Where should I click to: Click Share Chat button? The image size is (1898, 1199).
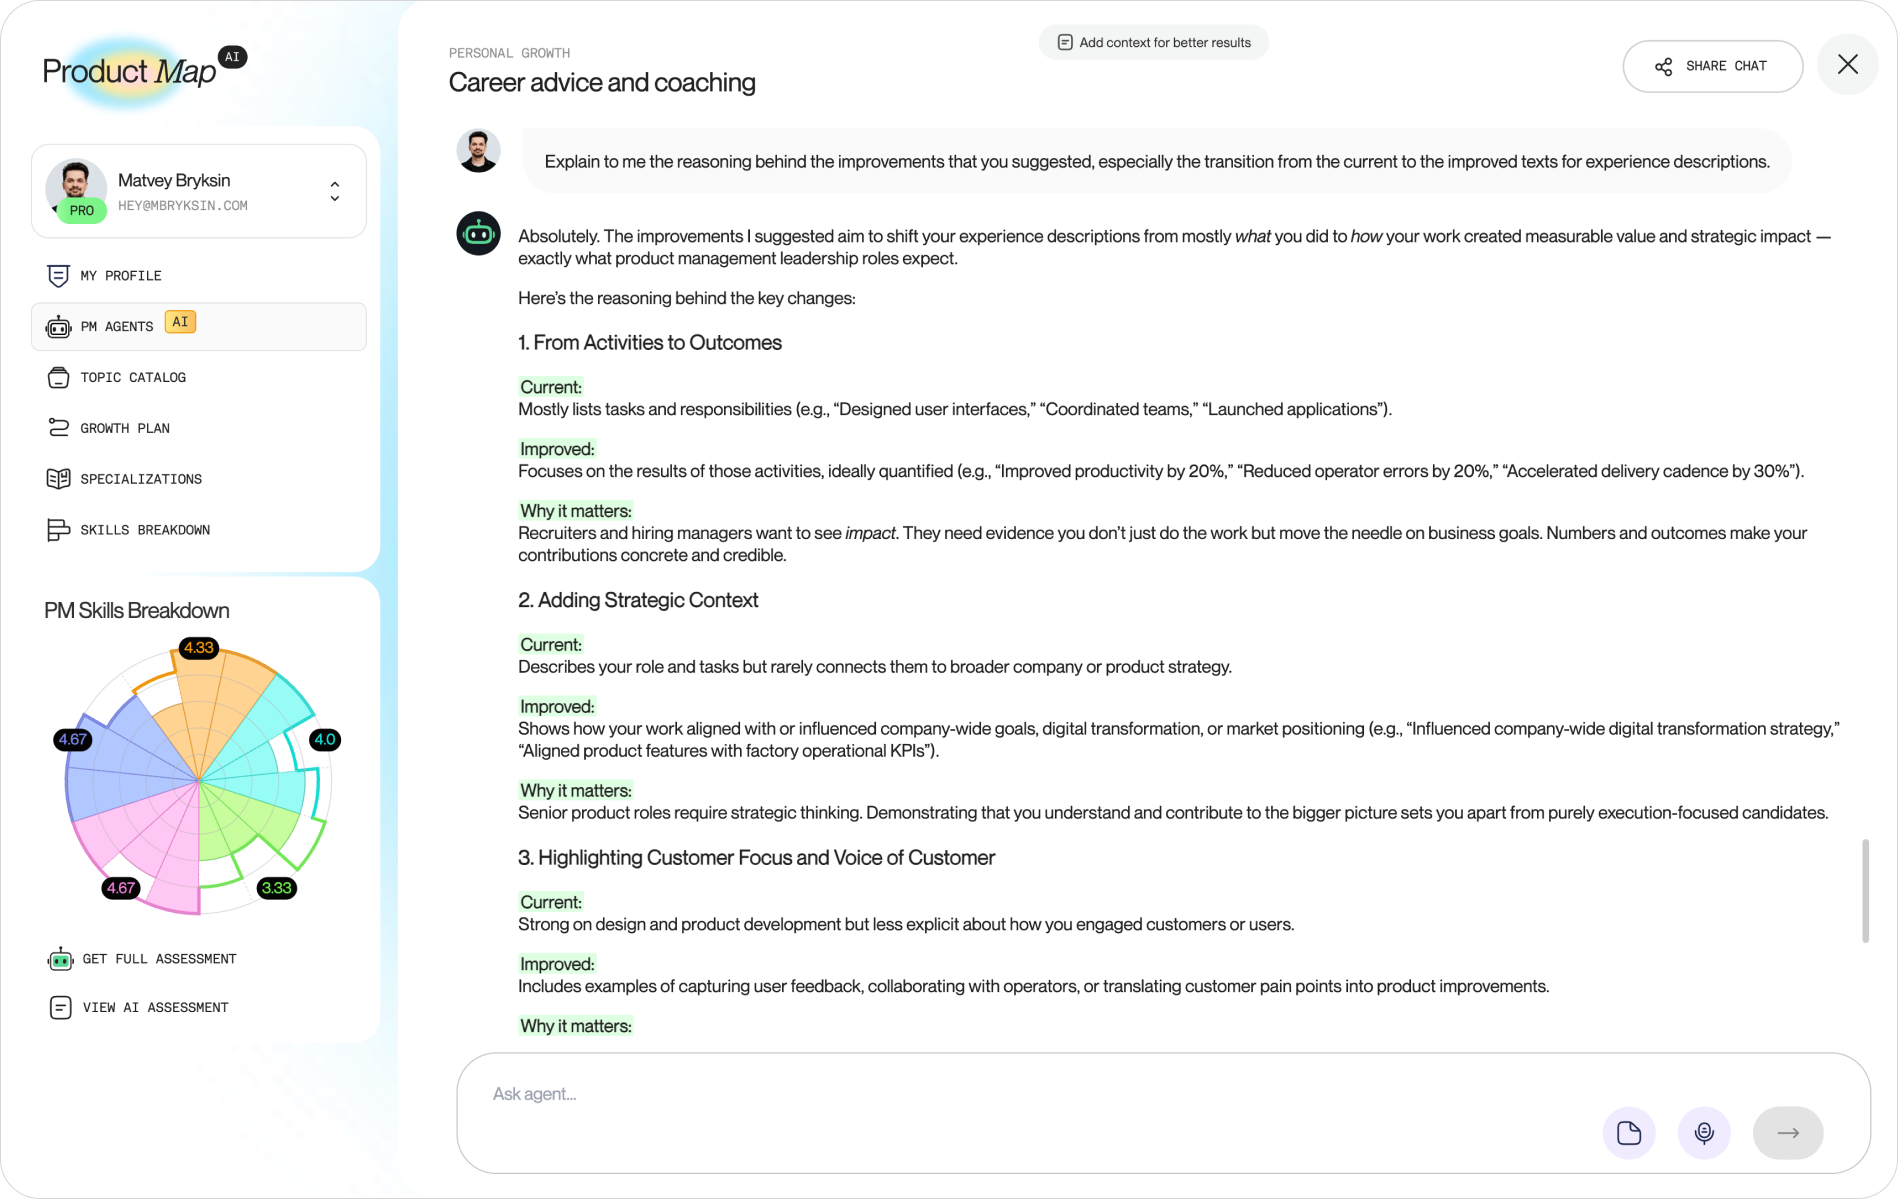[x=1712, y=66]
